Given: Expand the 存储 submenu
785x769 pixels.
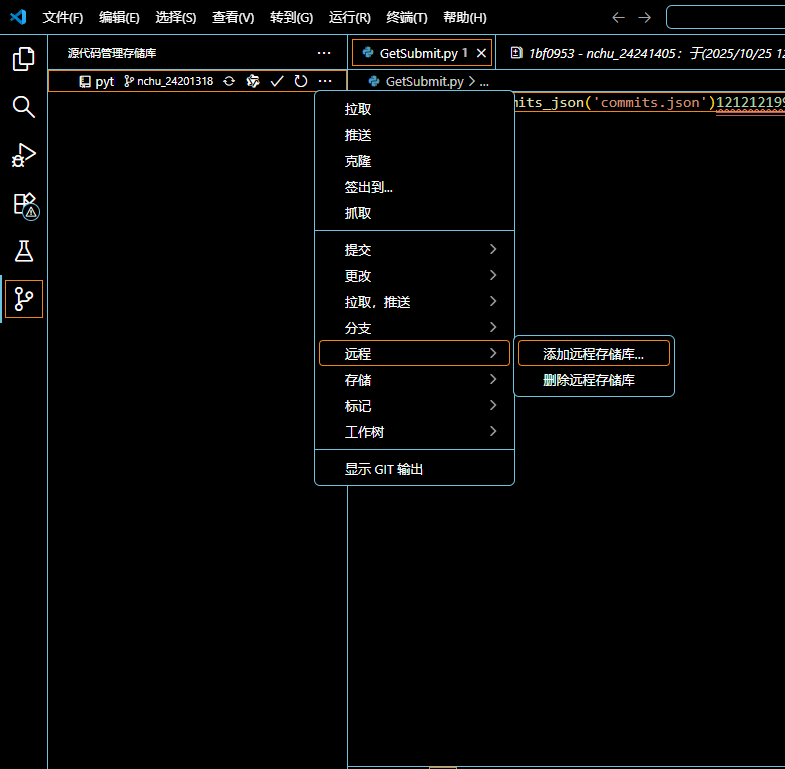Looking at the screenshot, I should click(x=415, y=380).
